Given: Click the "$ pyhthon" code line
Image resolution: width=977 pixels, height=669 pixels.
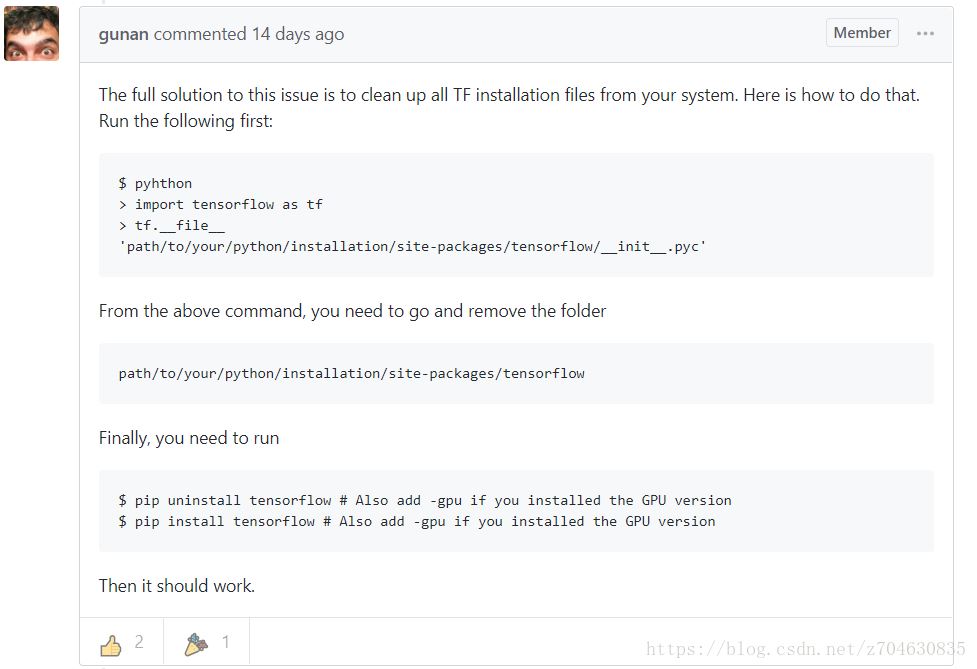Looking at the screenshot, I should (x=155, y=183).
